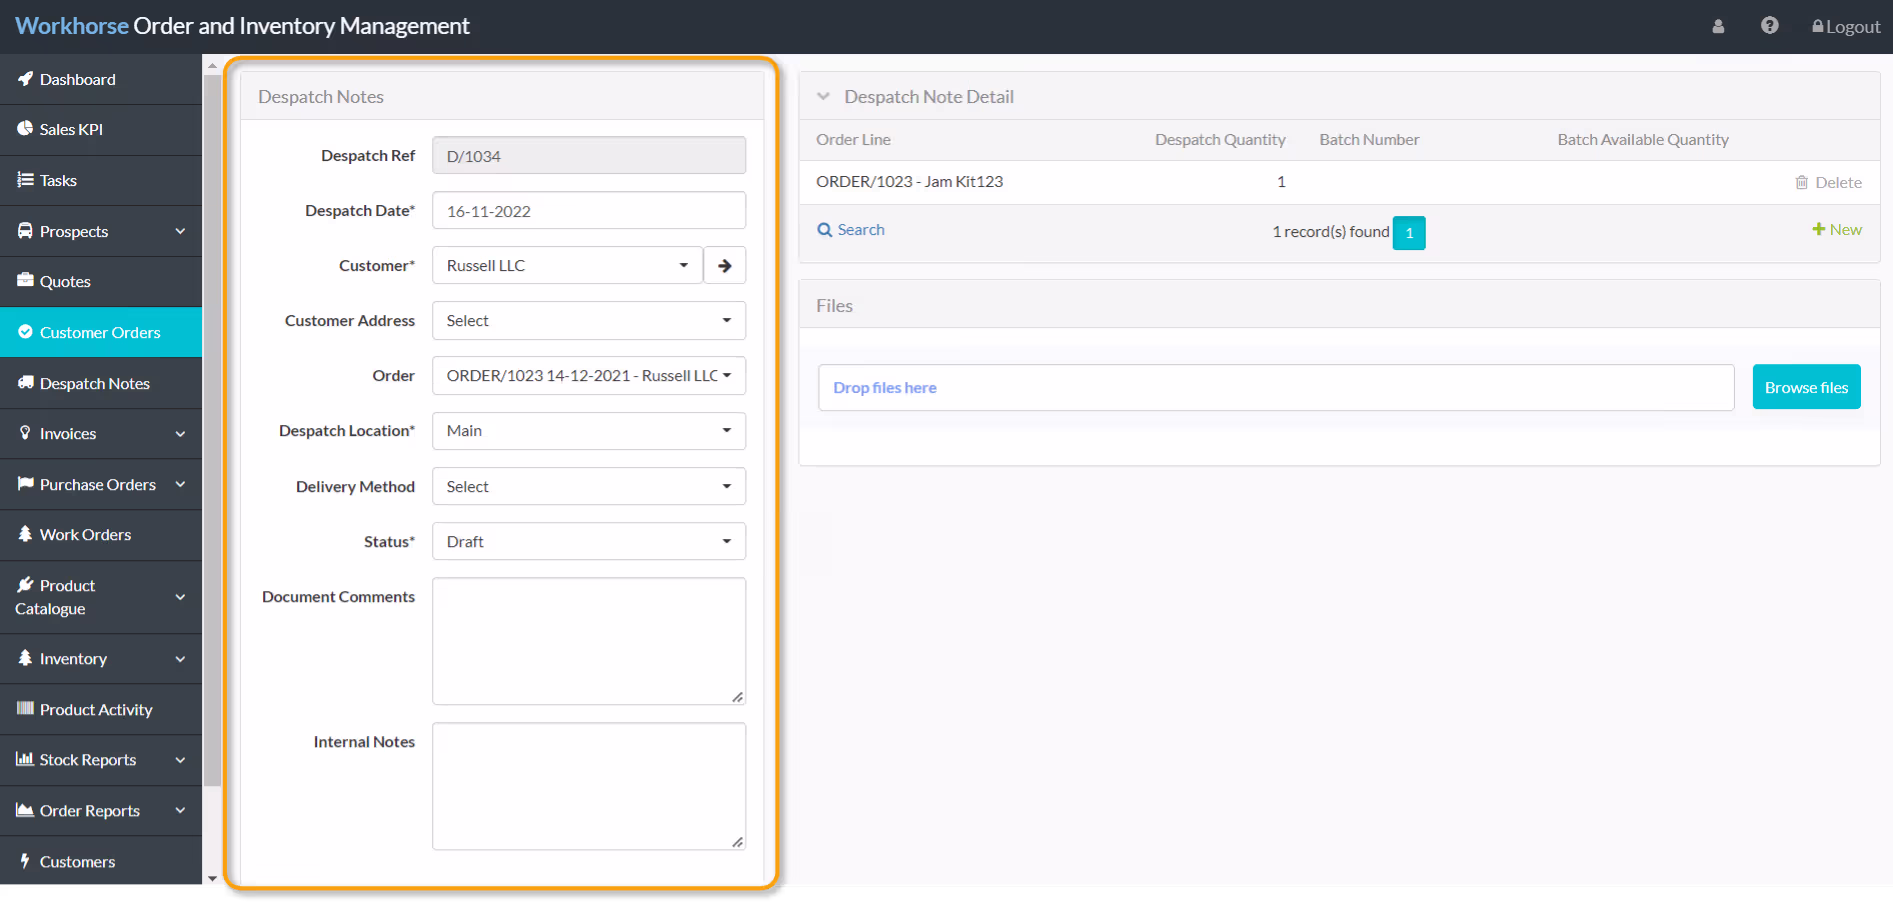Open the Status dropdown showing Draft
This screenshot has width=1893, height=902.
589,542
